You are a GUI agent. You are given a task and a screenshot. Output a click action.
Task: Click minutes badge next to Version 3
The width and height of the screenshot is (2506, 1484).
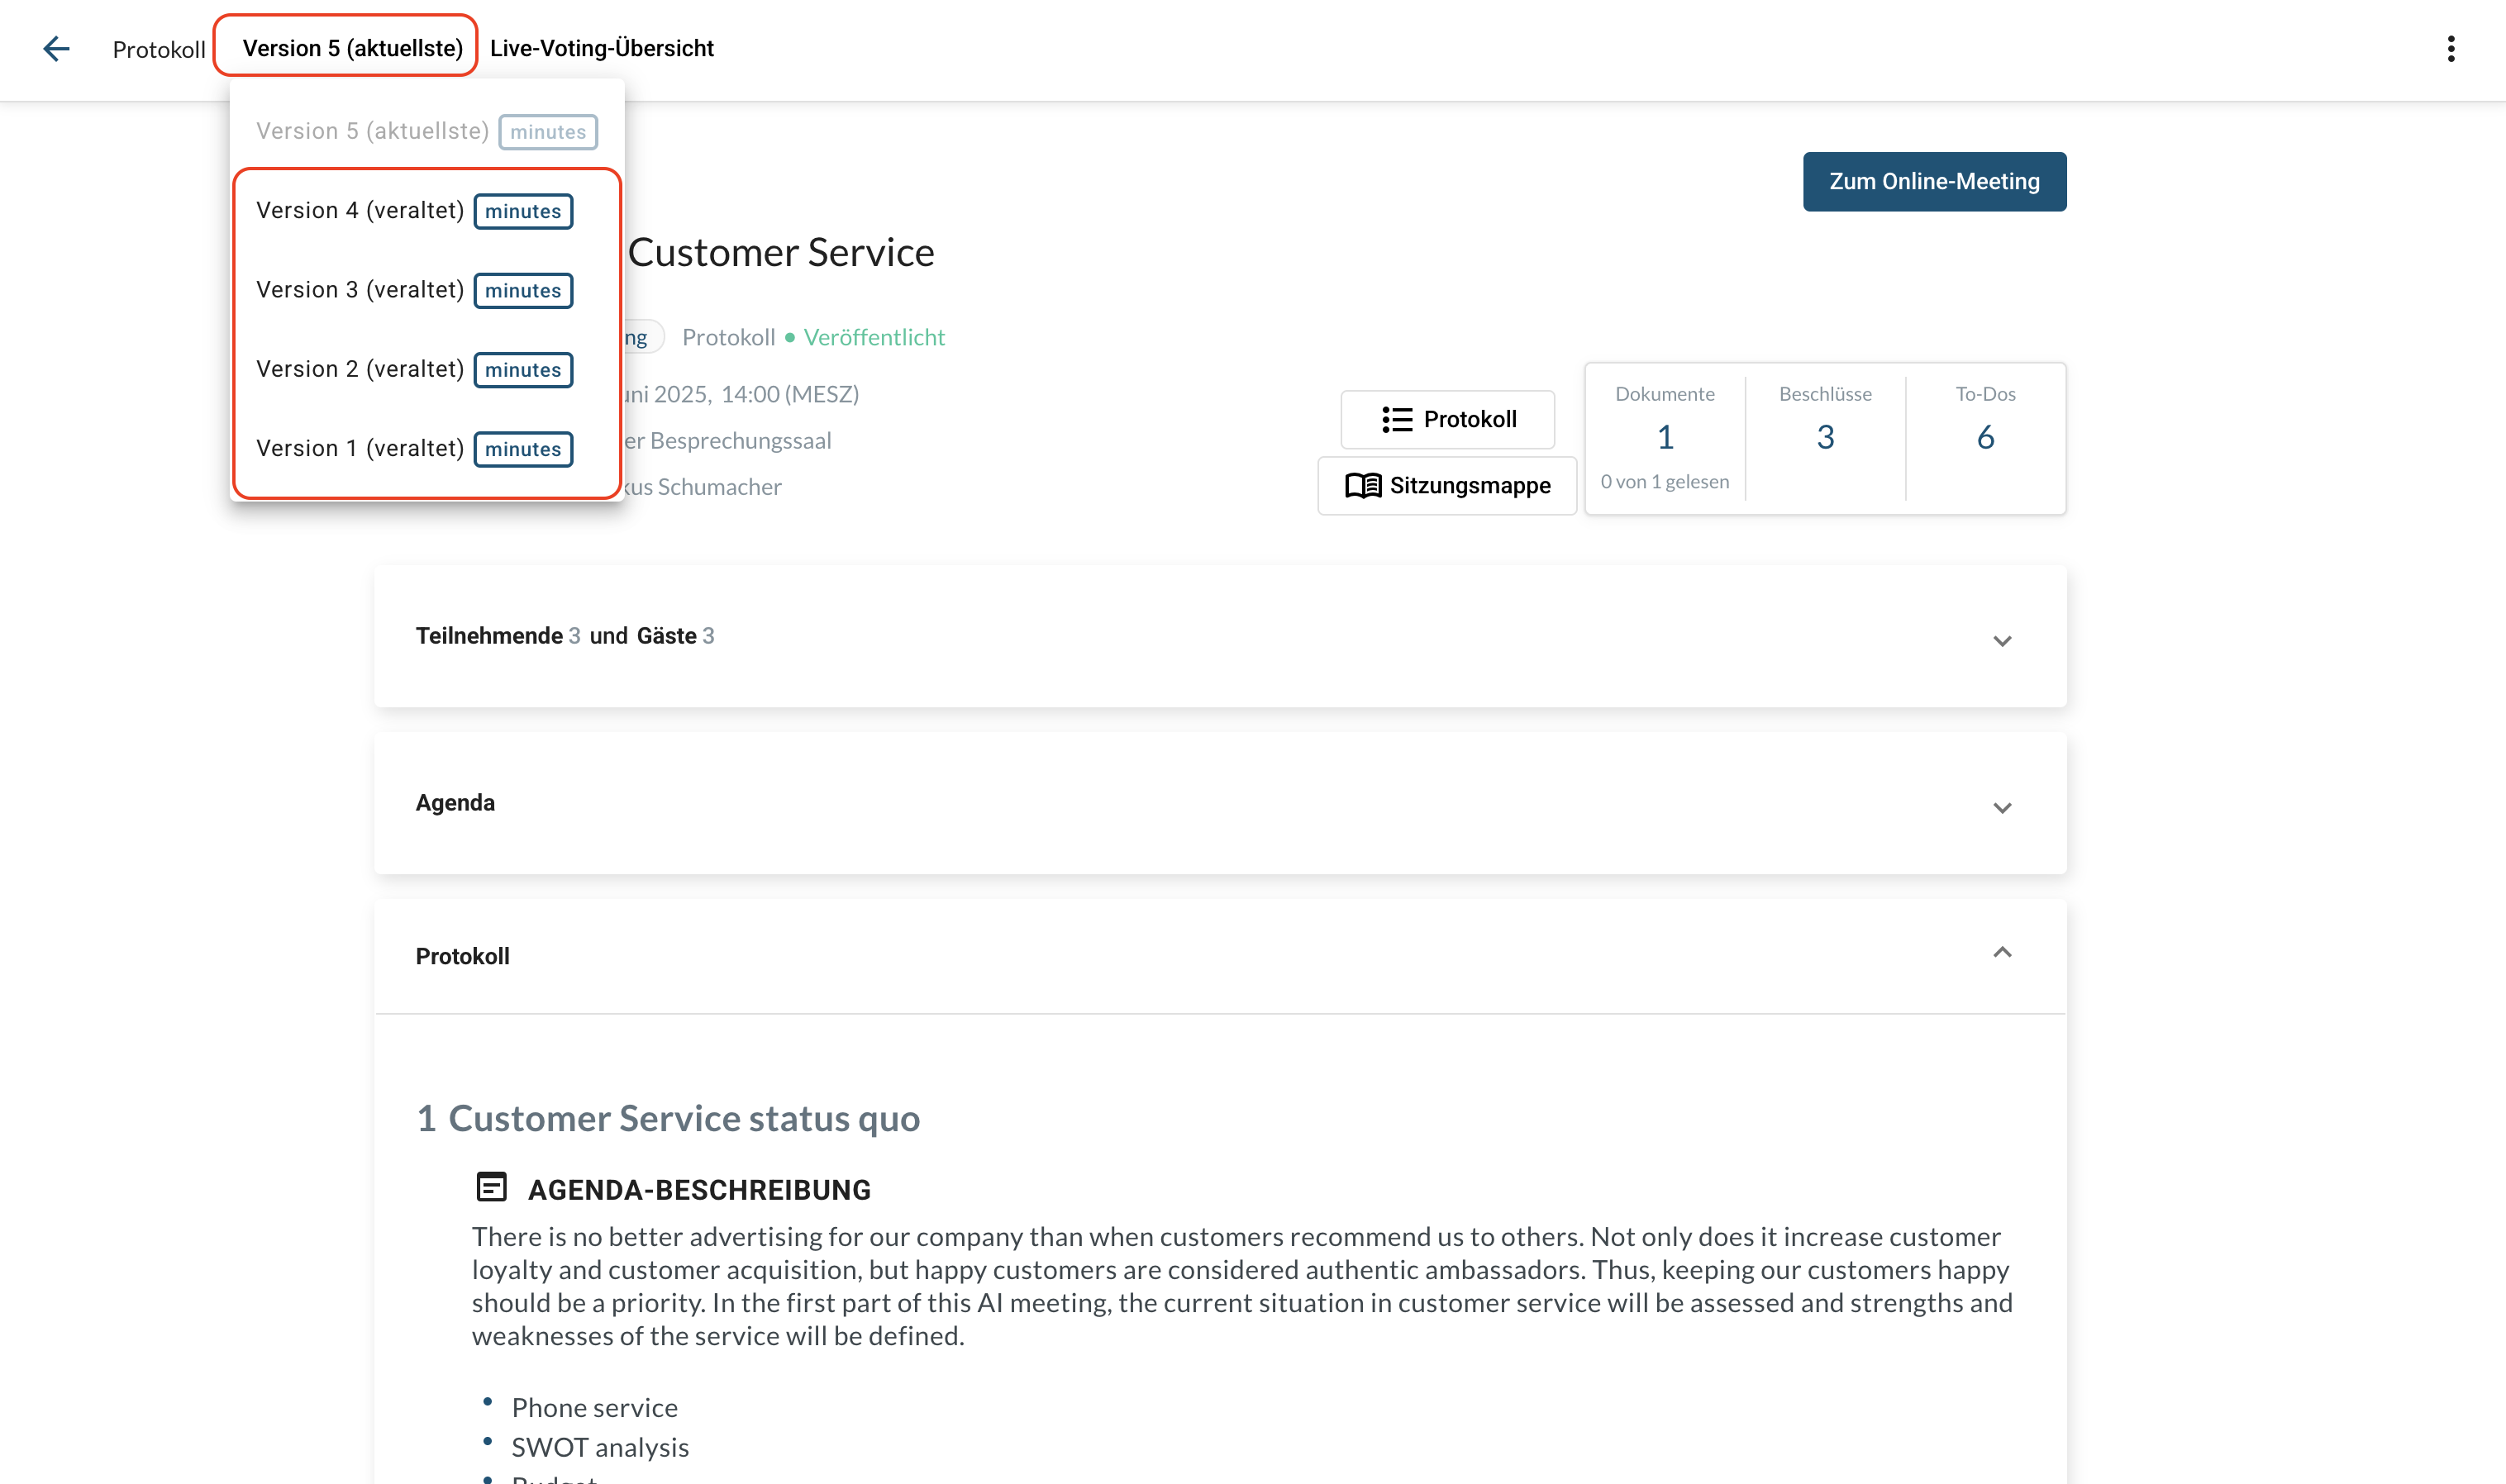coord(523,291)
